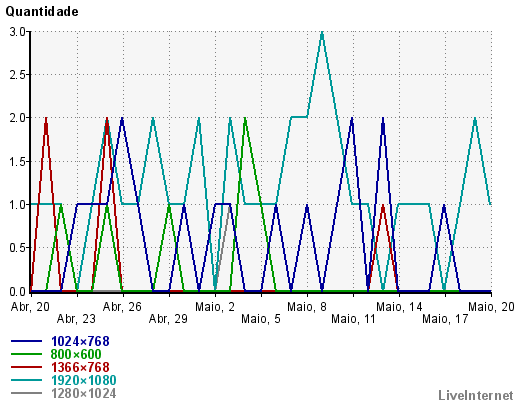
Task: Click the 3.0 y-axis label
Action: [17, 32]
